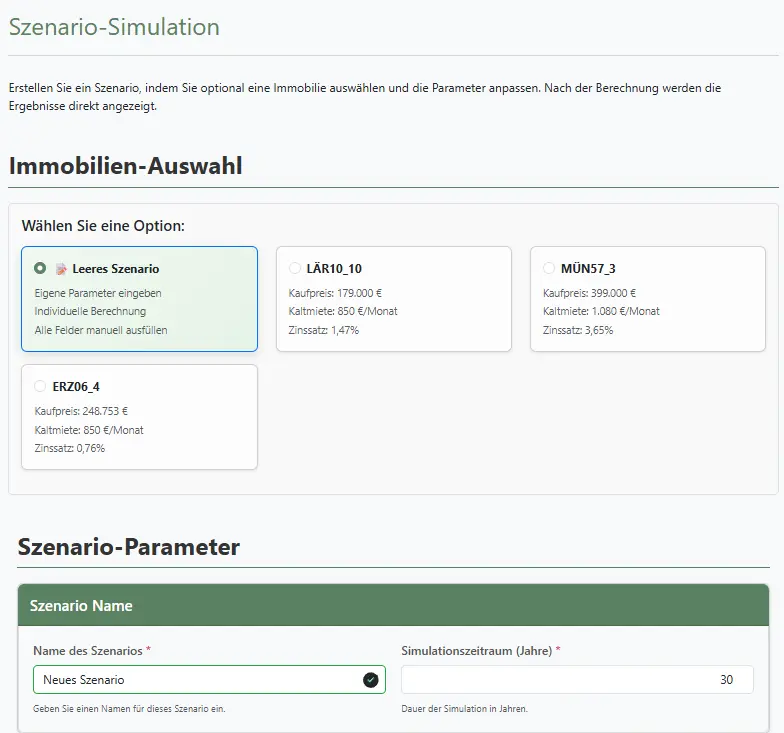Click 'Eigene Parameter eingeben' text

click(x=98, y=293)
